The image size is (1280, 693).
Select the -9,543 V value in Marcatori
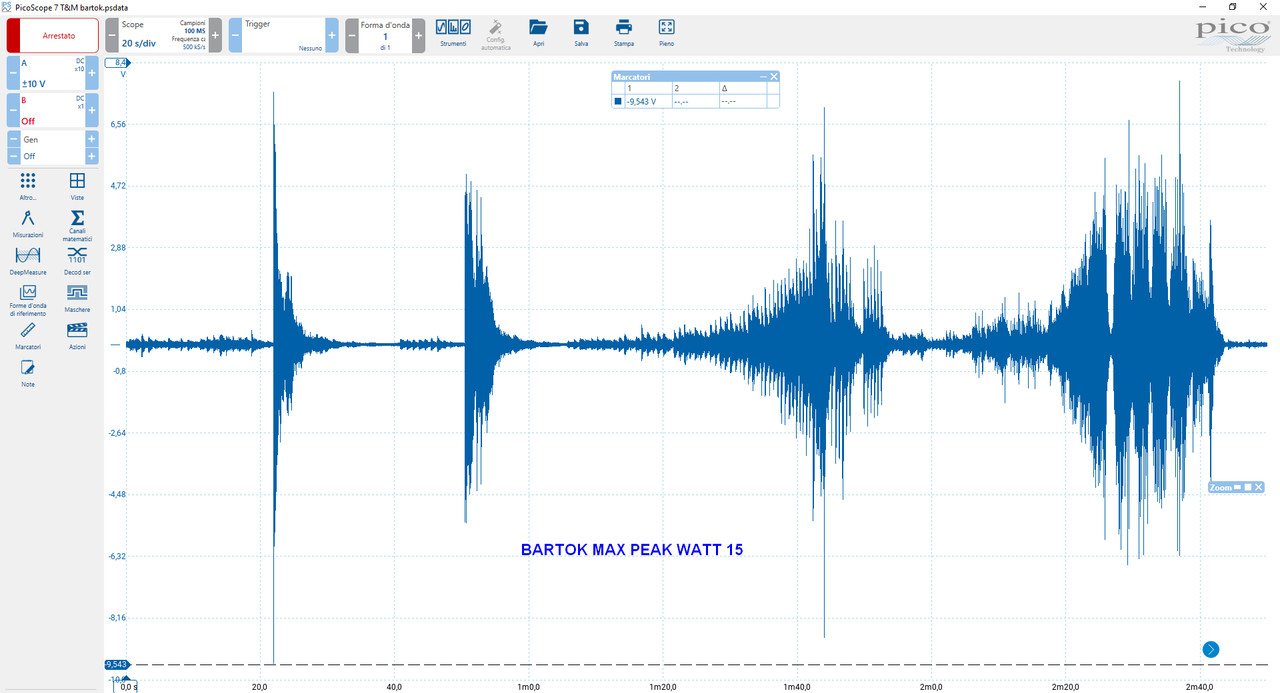(641, 101)
